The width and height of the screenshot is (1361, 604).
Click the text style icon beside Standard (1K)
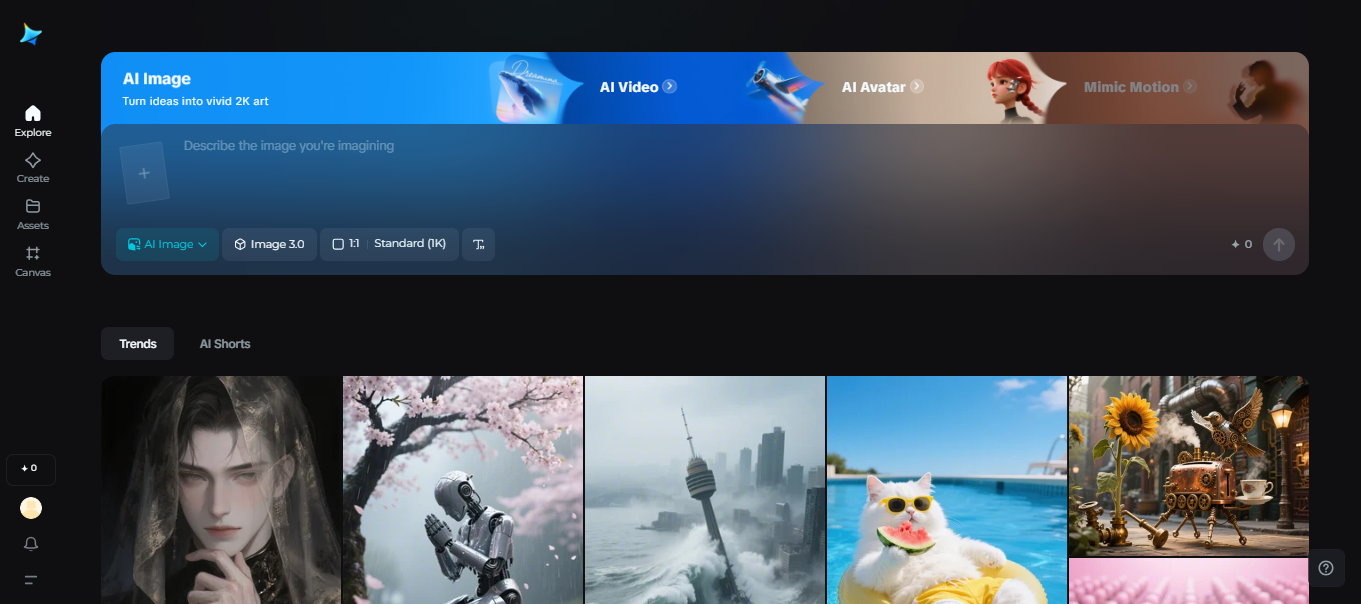(x=478, y=243)
